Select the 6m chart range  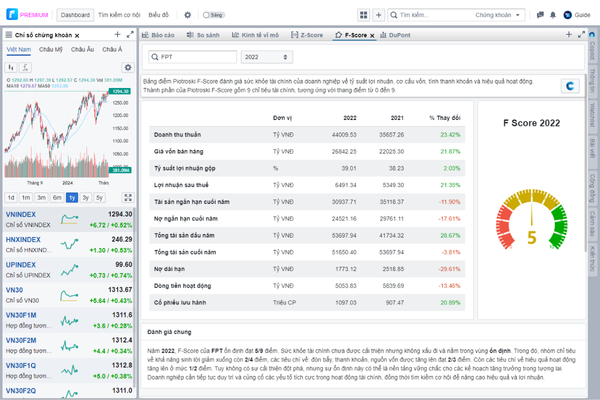pyautogui.click(x=57, y=198)
